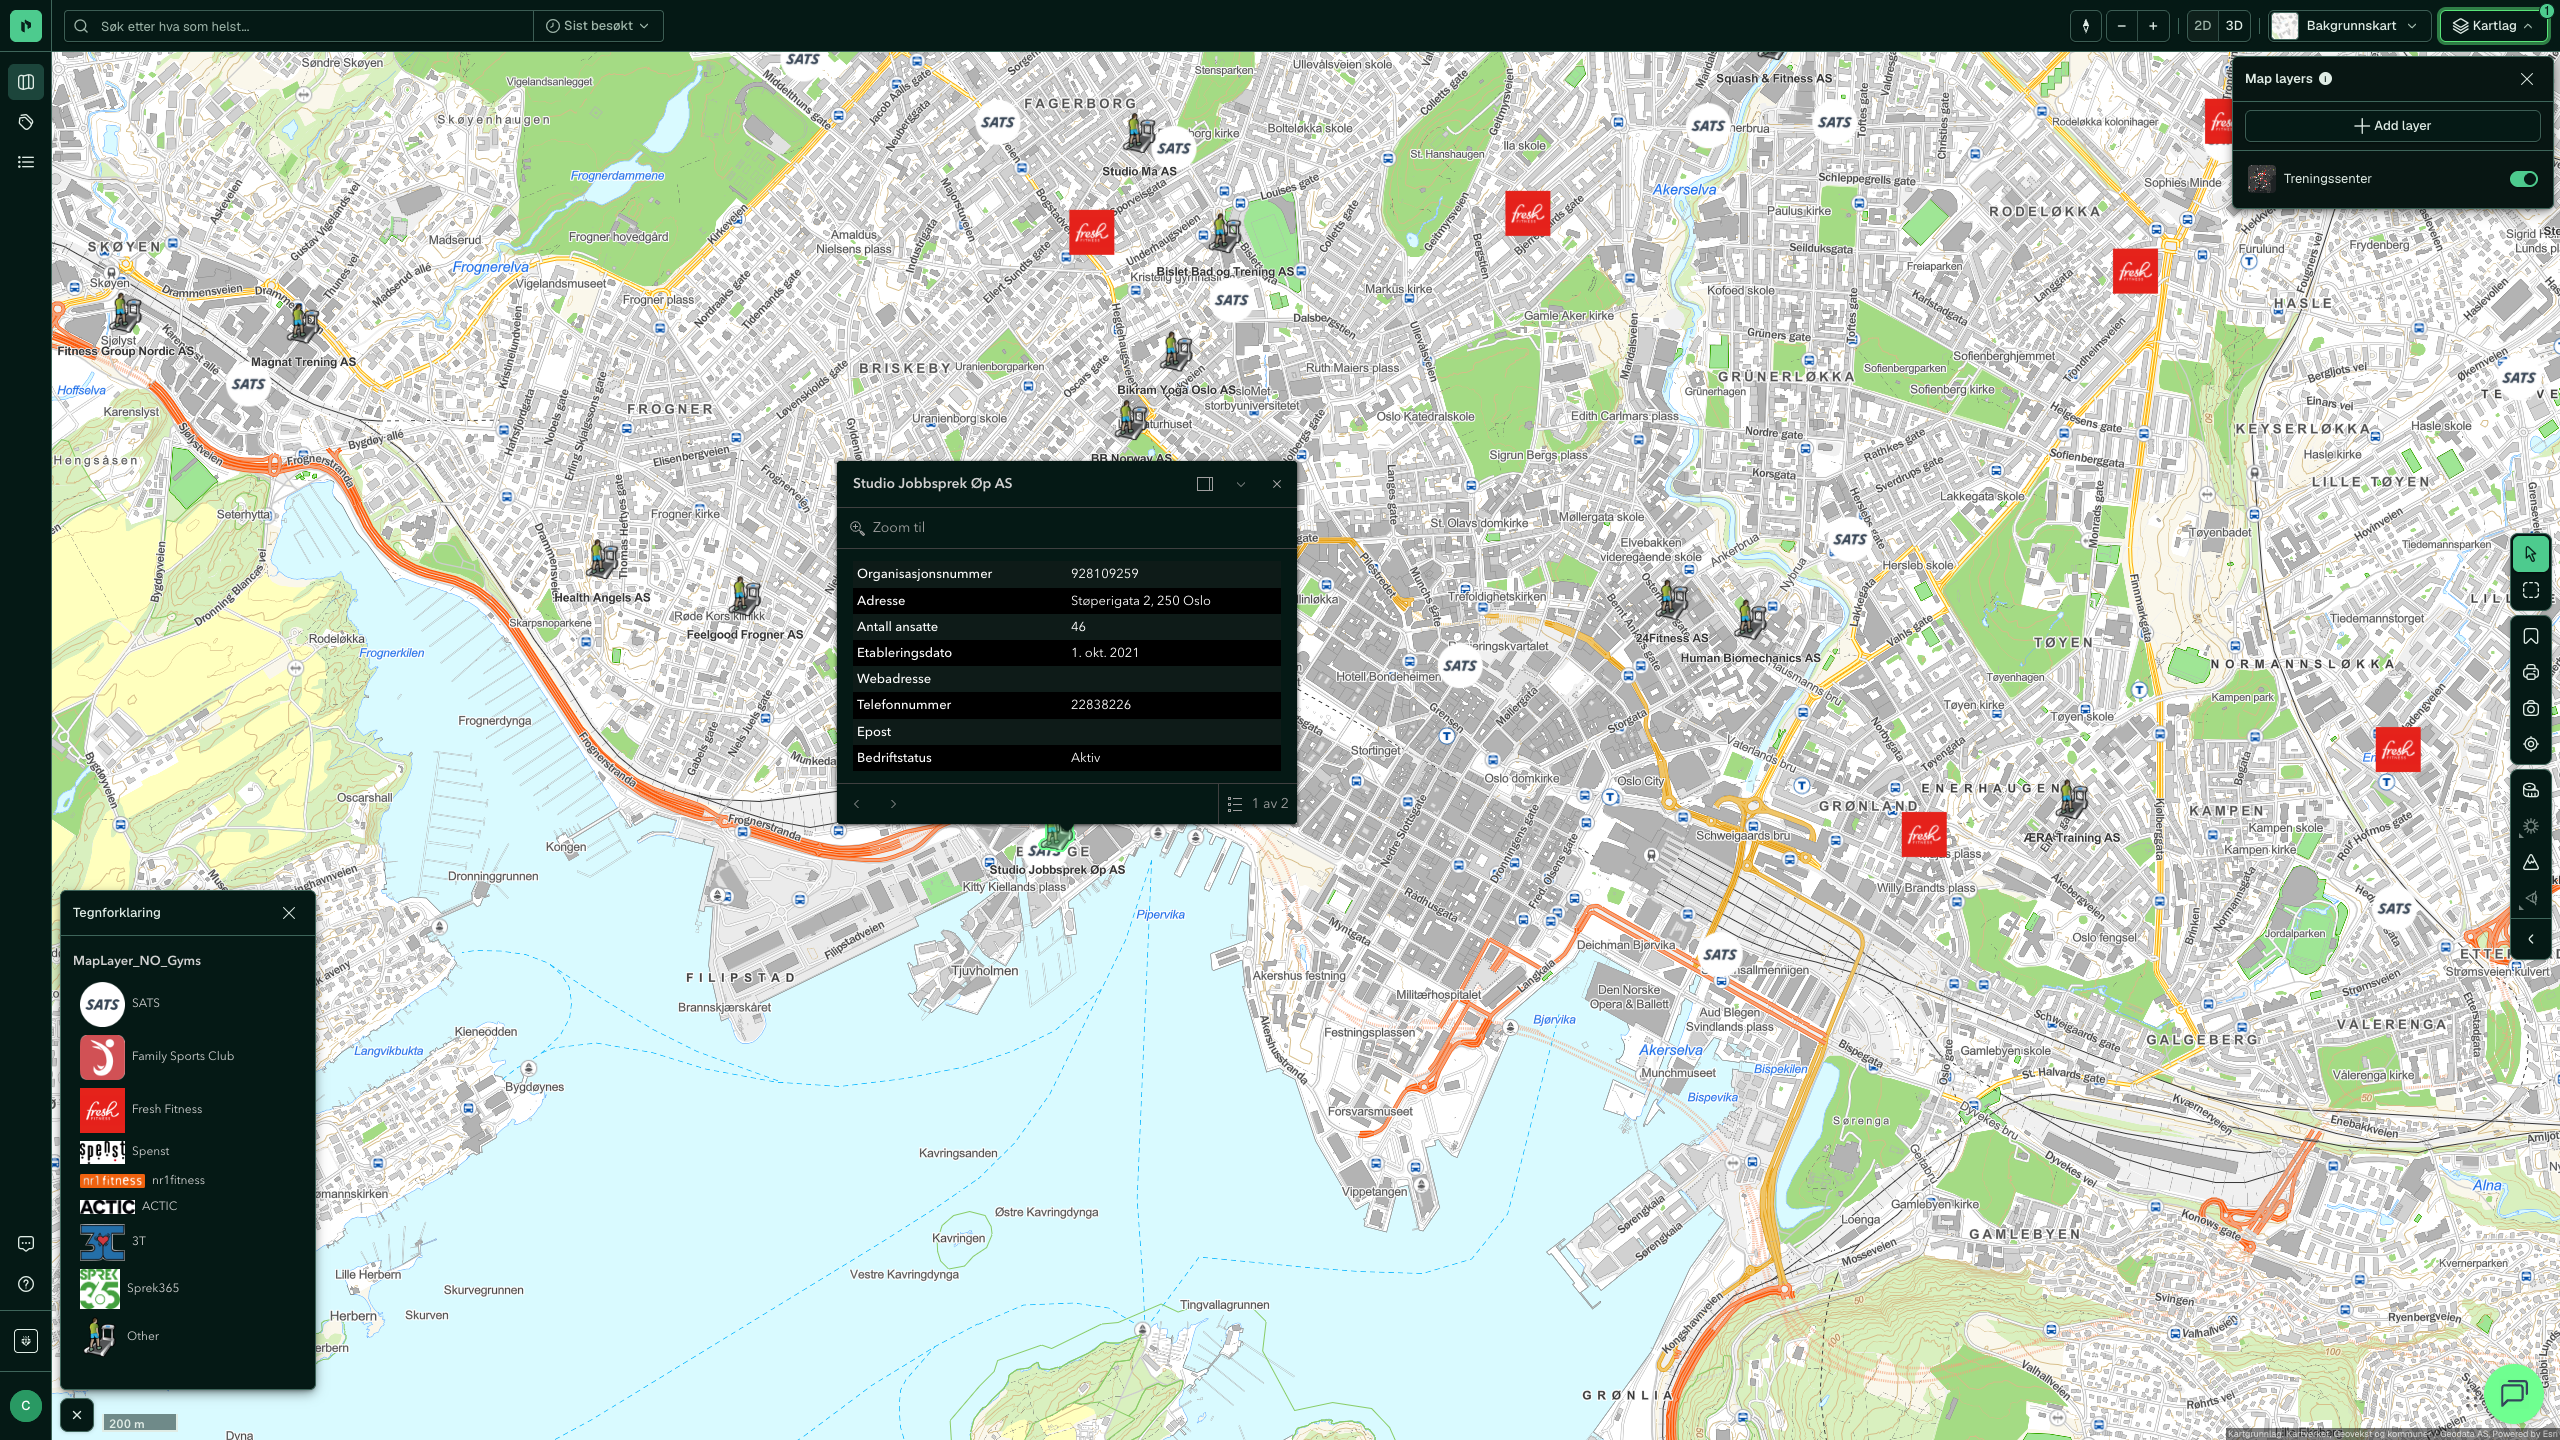Click the Family Sports Club legend entry

pyautogui.click(x=157, y=1057)
